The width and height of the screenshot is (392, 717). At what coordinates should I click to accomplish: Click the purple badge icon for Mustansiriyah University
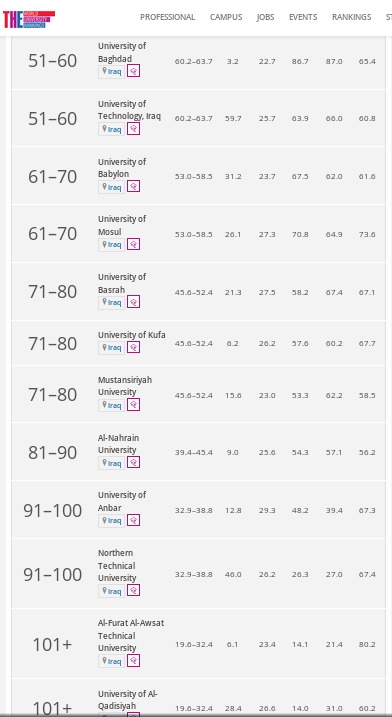pyautogui.click(x=133, y=405)
